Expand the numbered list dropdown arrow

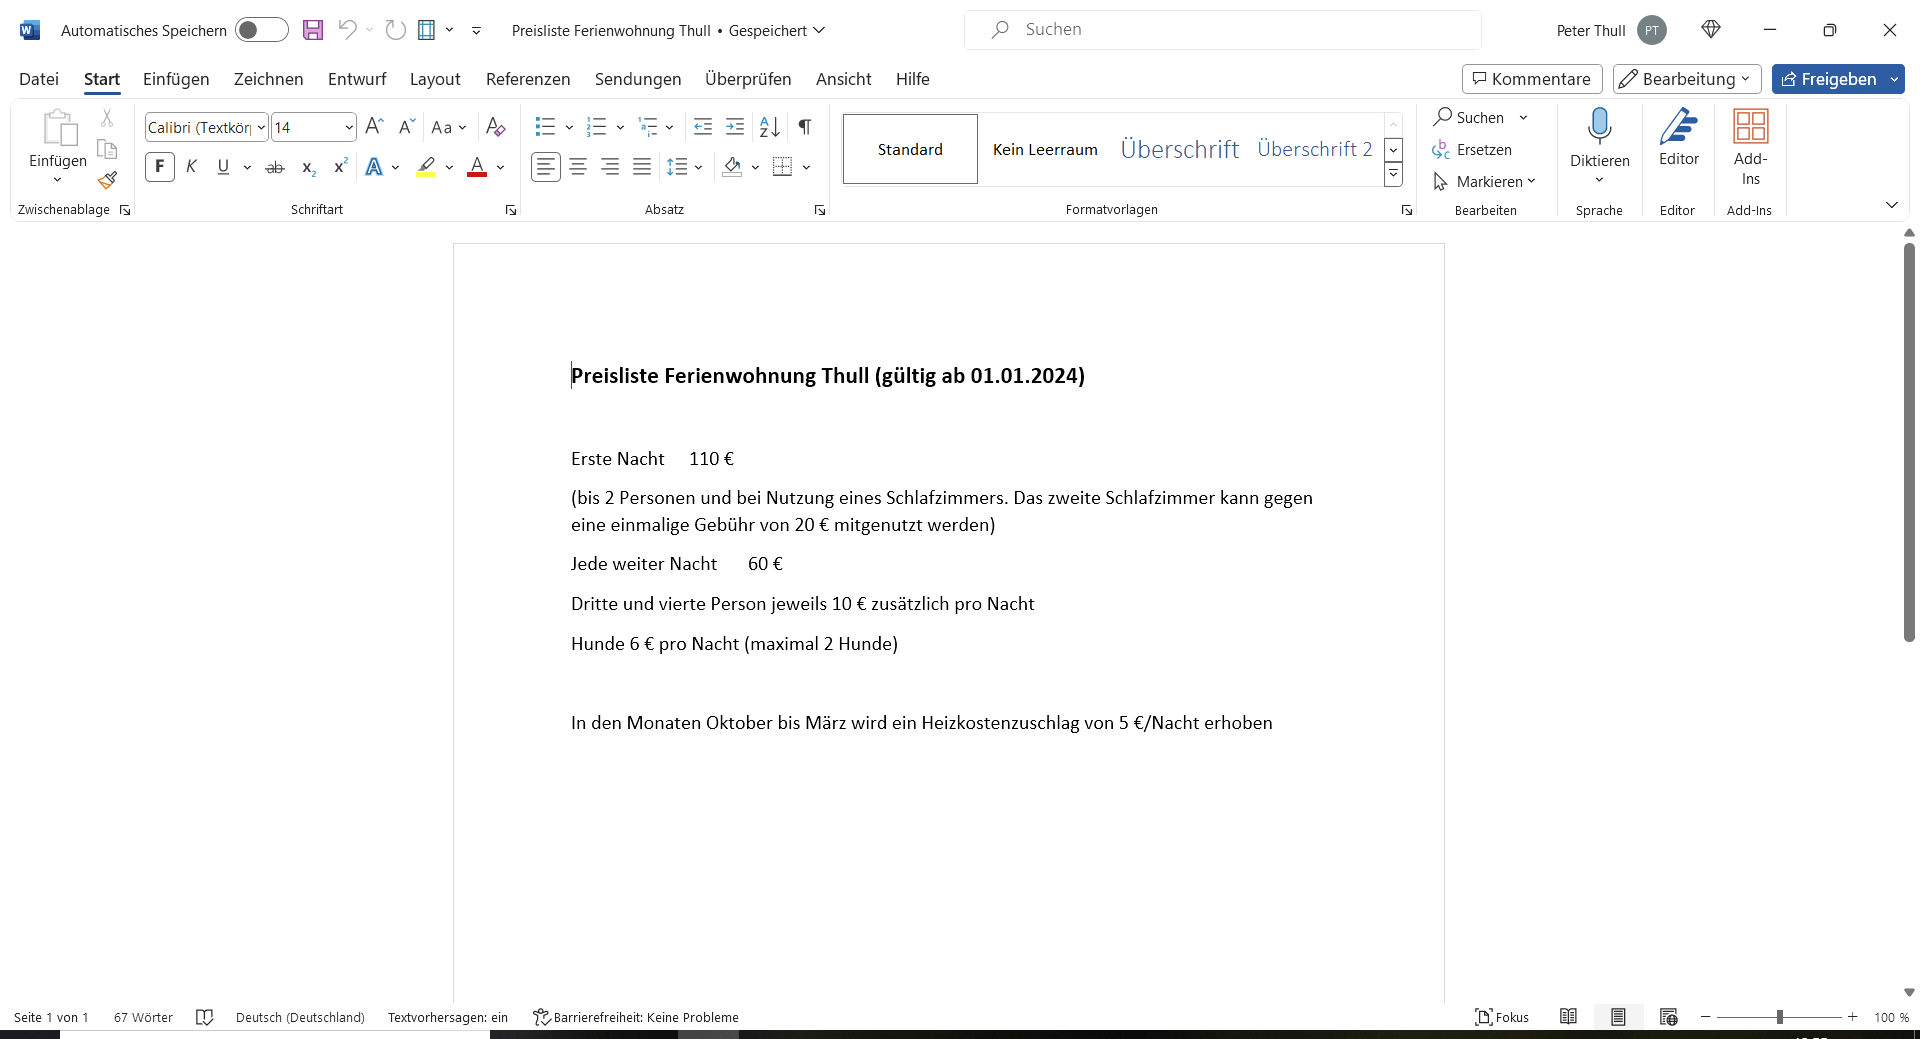620,127
